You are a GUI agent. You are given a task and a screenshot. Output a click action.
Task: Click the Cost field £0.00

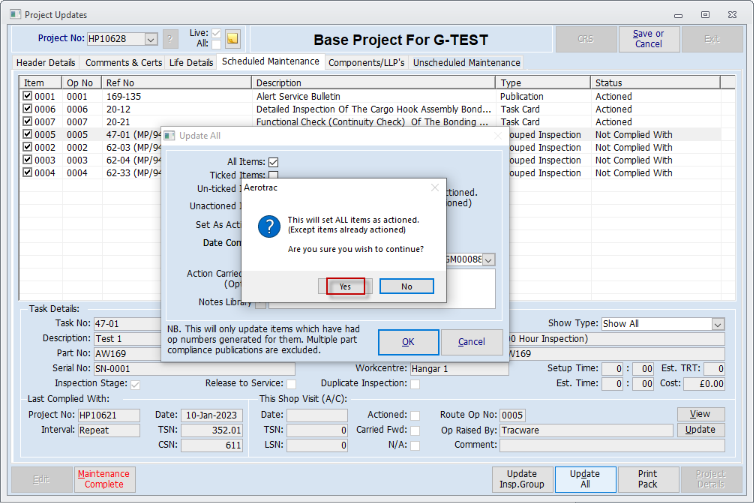pyautogui.click(x=704, y=384)
